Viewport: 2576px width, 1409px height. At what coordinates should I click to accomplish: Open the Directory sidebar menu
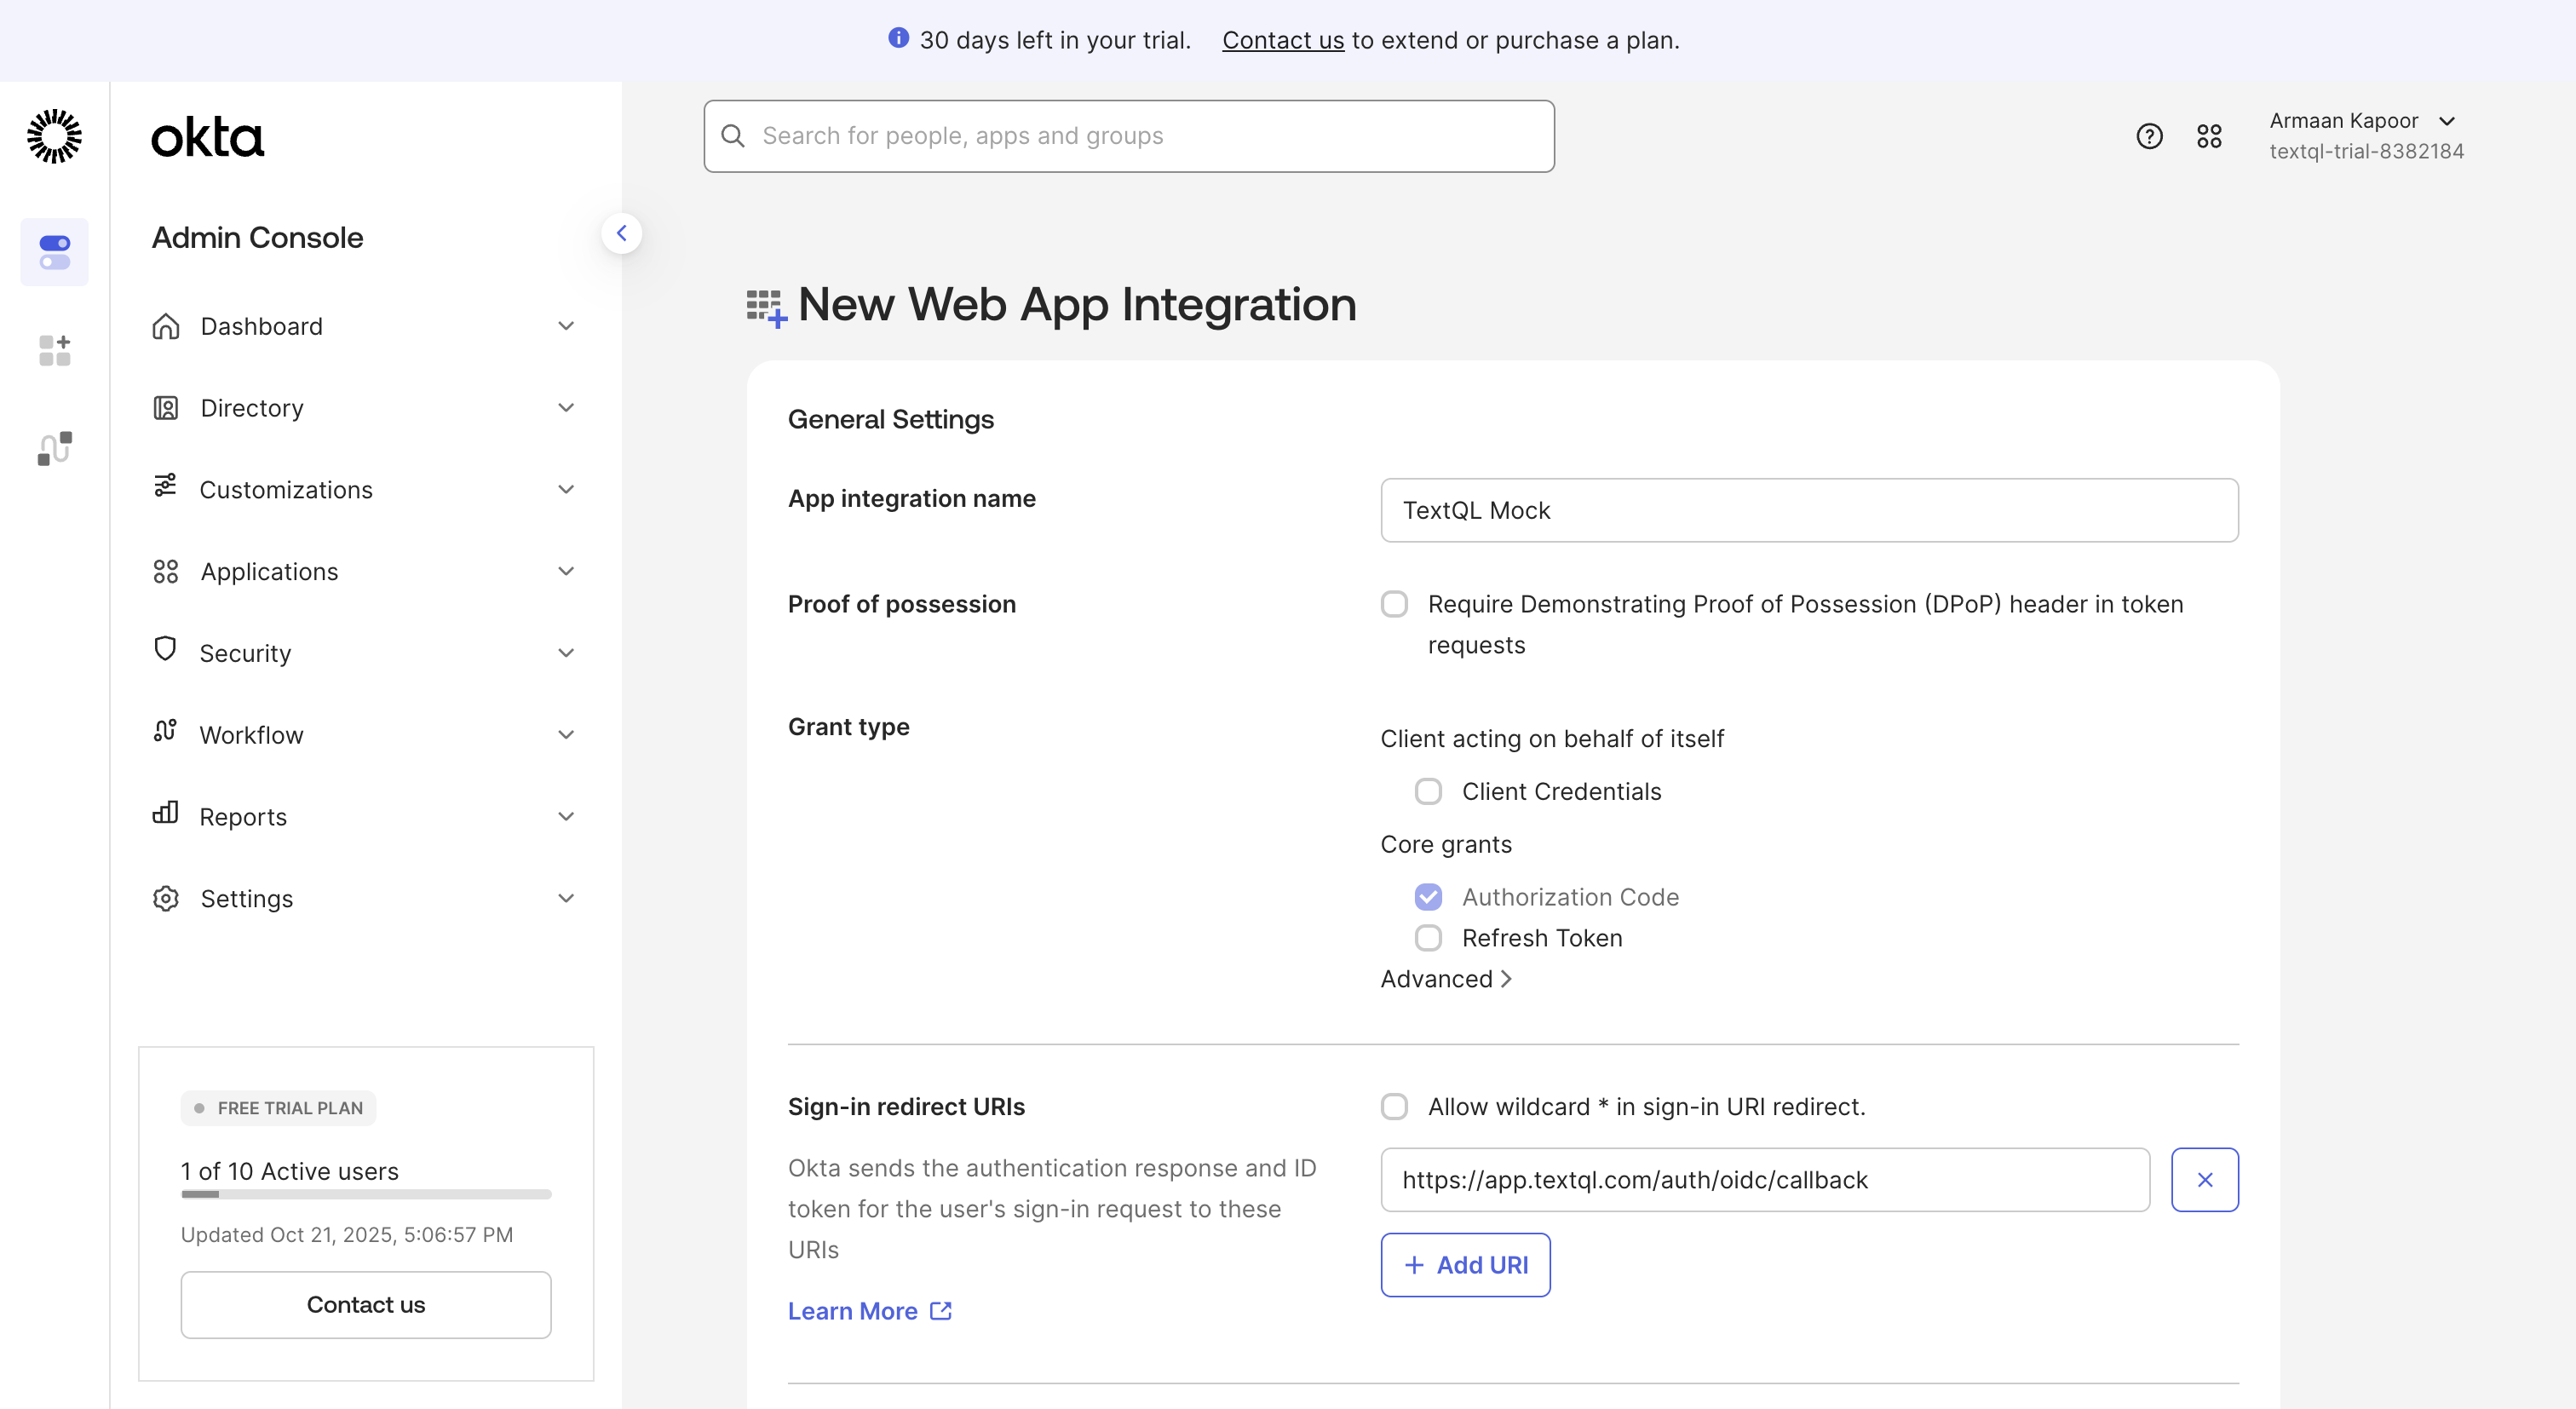point(252,408)
